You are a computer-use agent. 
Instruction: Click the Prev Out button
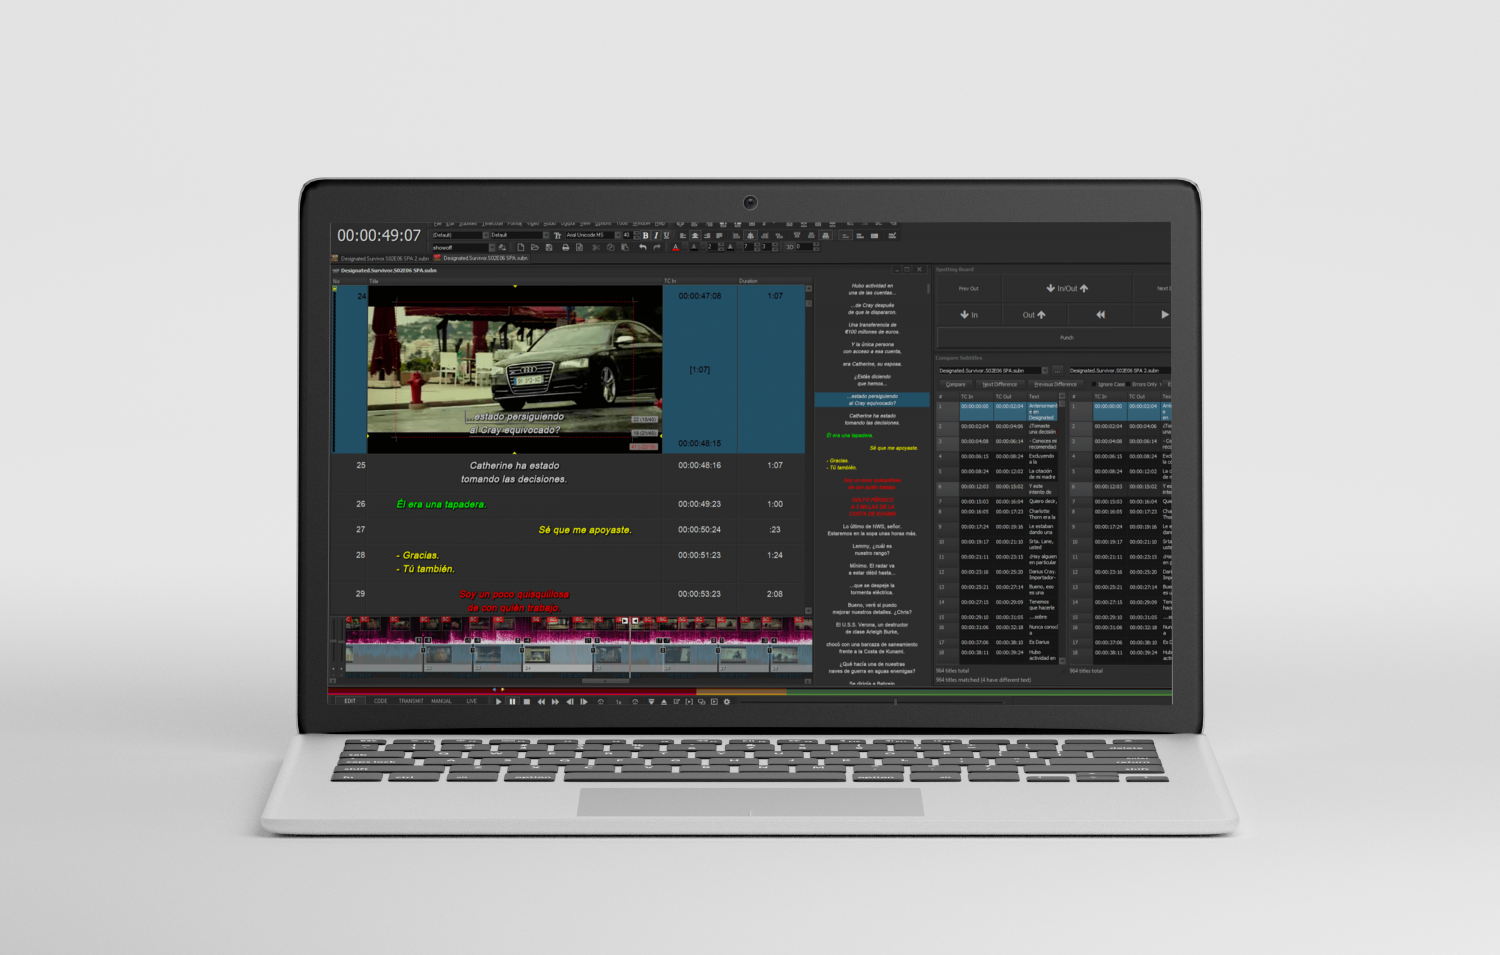click(969, 289)
